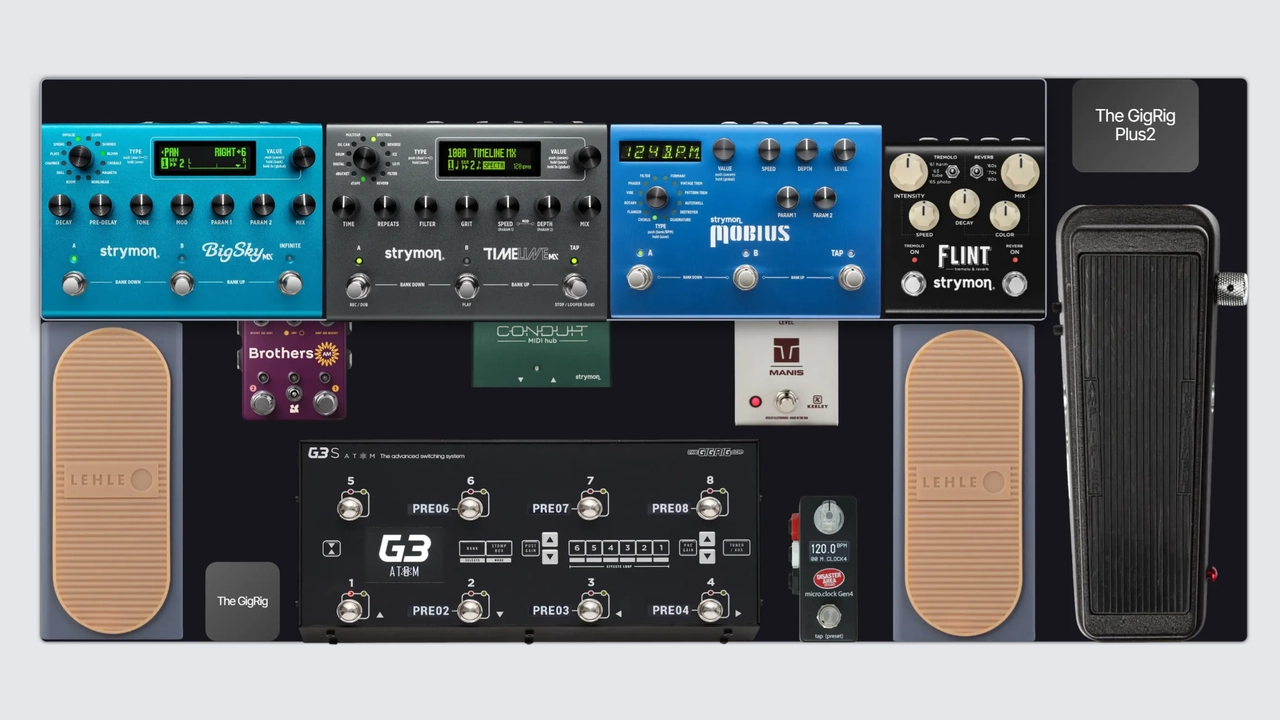Tap the TimeLine MX Tap footswitch
This screenshot has height=720, width=1280.
574,287
